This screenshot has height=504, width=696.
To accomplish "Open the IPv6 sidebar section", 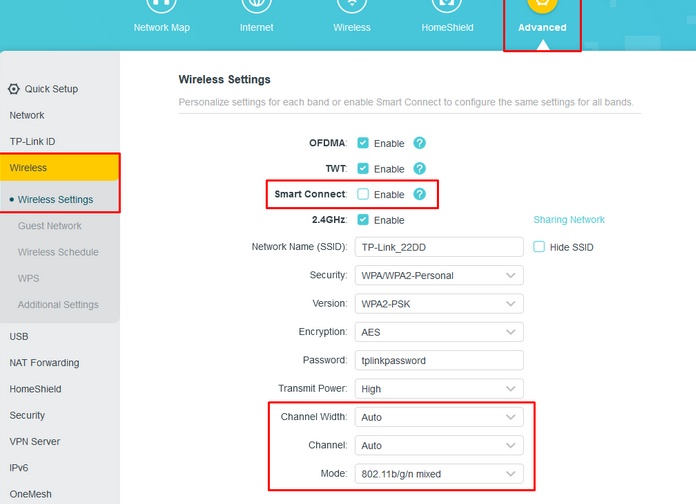I will click(19, 468).
